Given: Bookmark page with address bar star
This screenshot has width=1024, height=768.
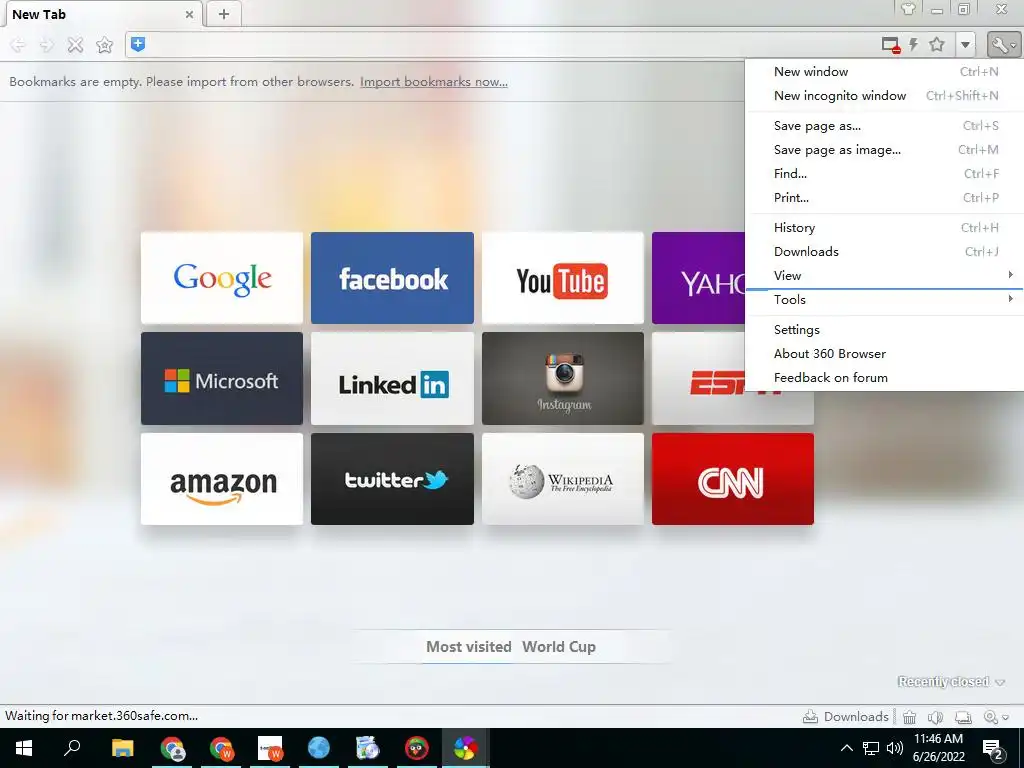Looking at the screenshot, I should tap(937, 44).
